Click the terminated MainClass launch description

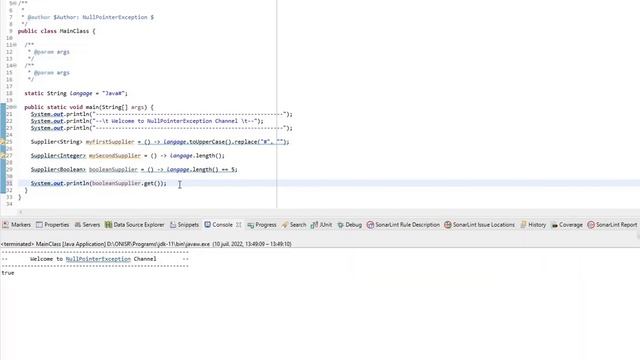[146, 244]
